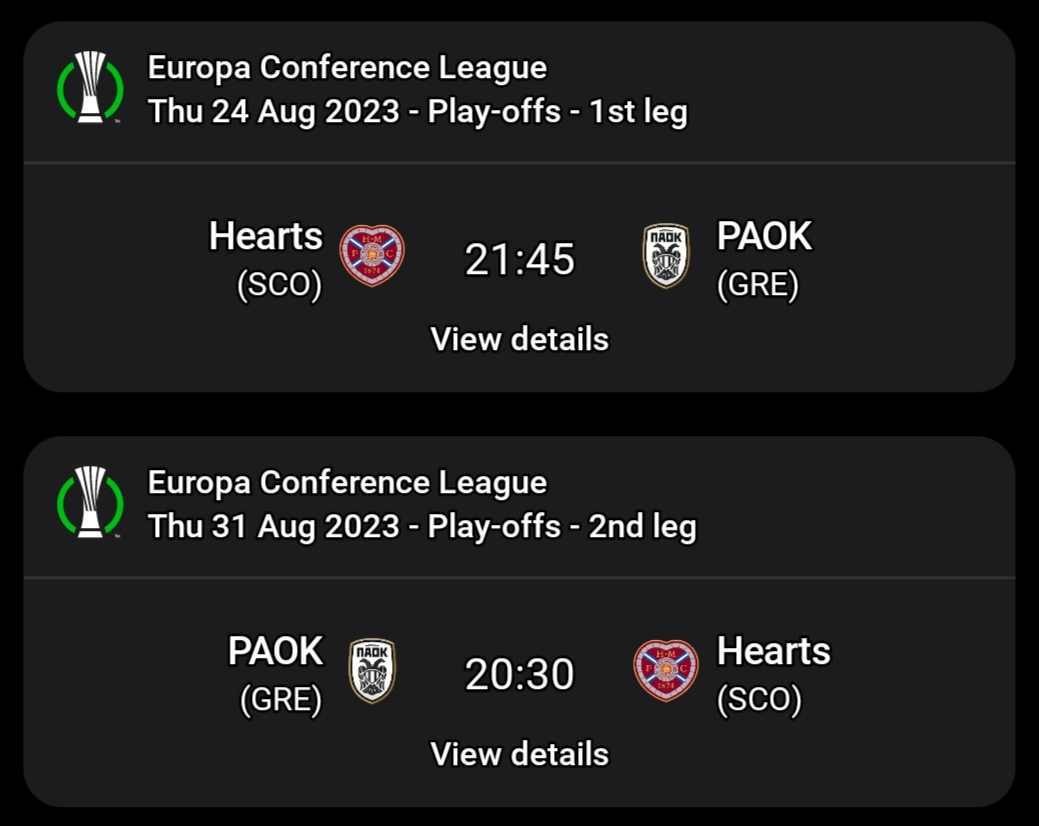Click the Europa Conference League title on the 1st leg card
This screenshot has height=826, width=1039.
347,68
